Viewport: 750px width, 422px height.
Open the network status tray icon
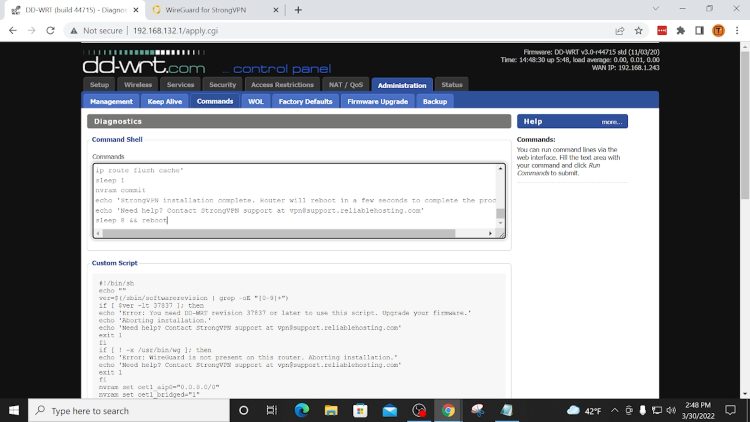[657, 411]
